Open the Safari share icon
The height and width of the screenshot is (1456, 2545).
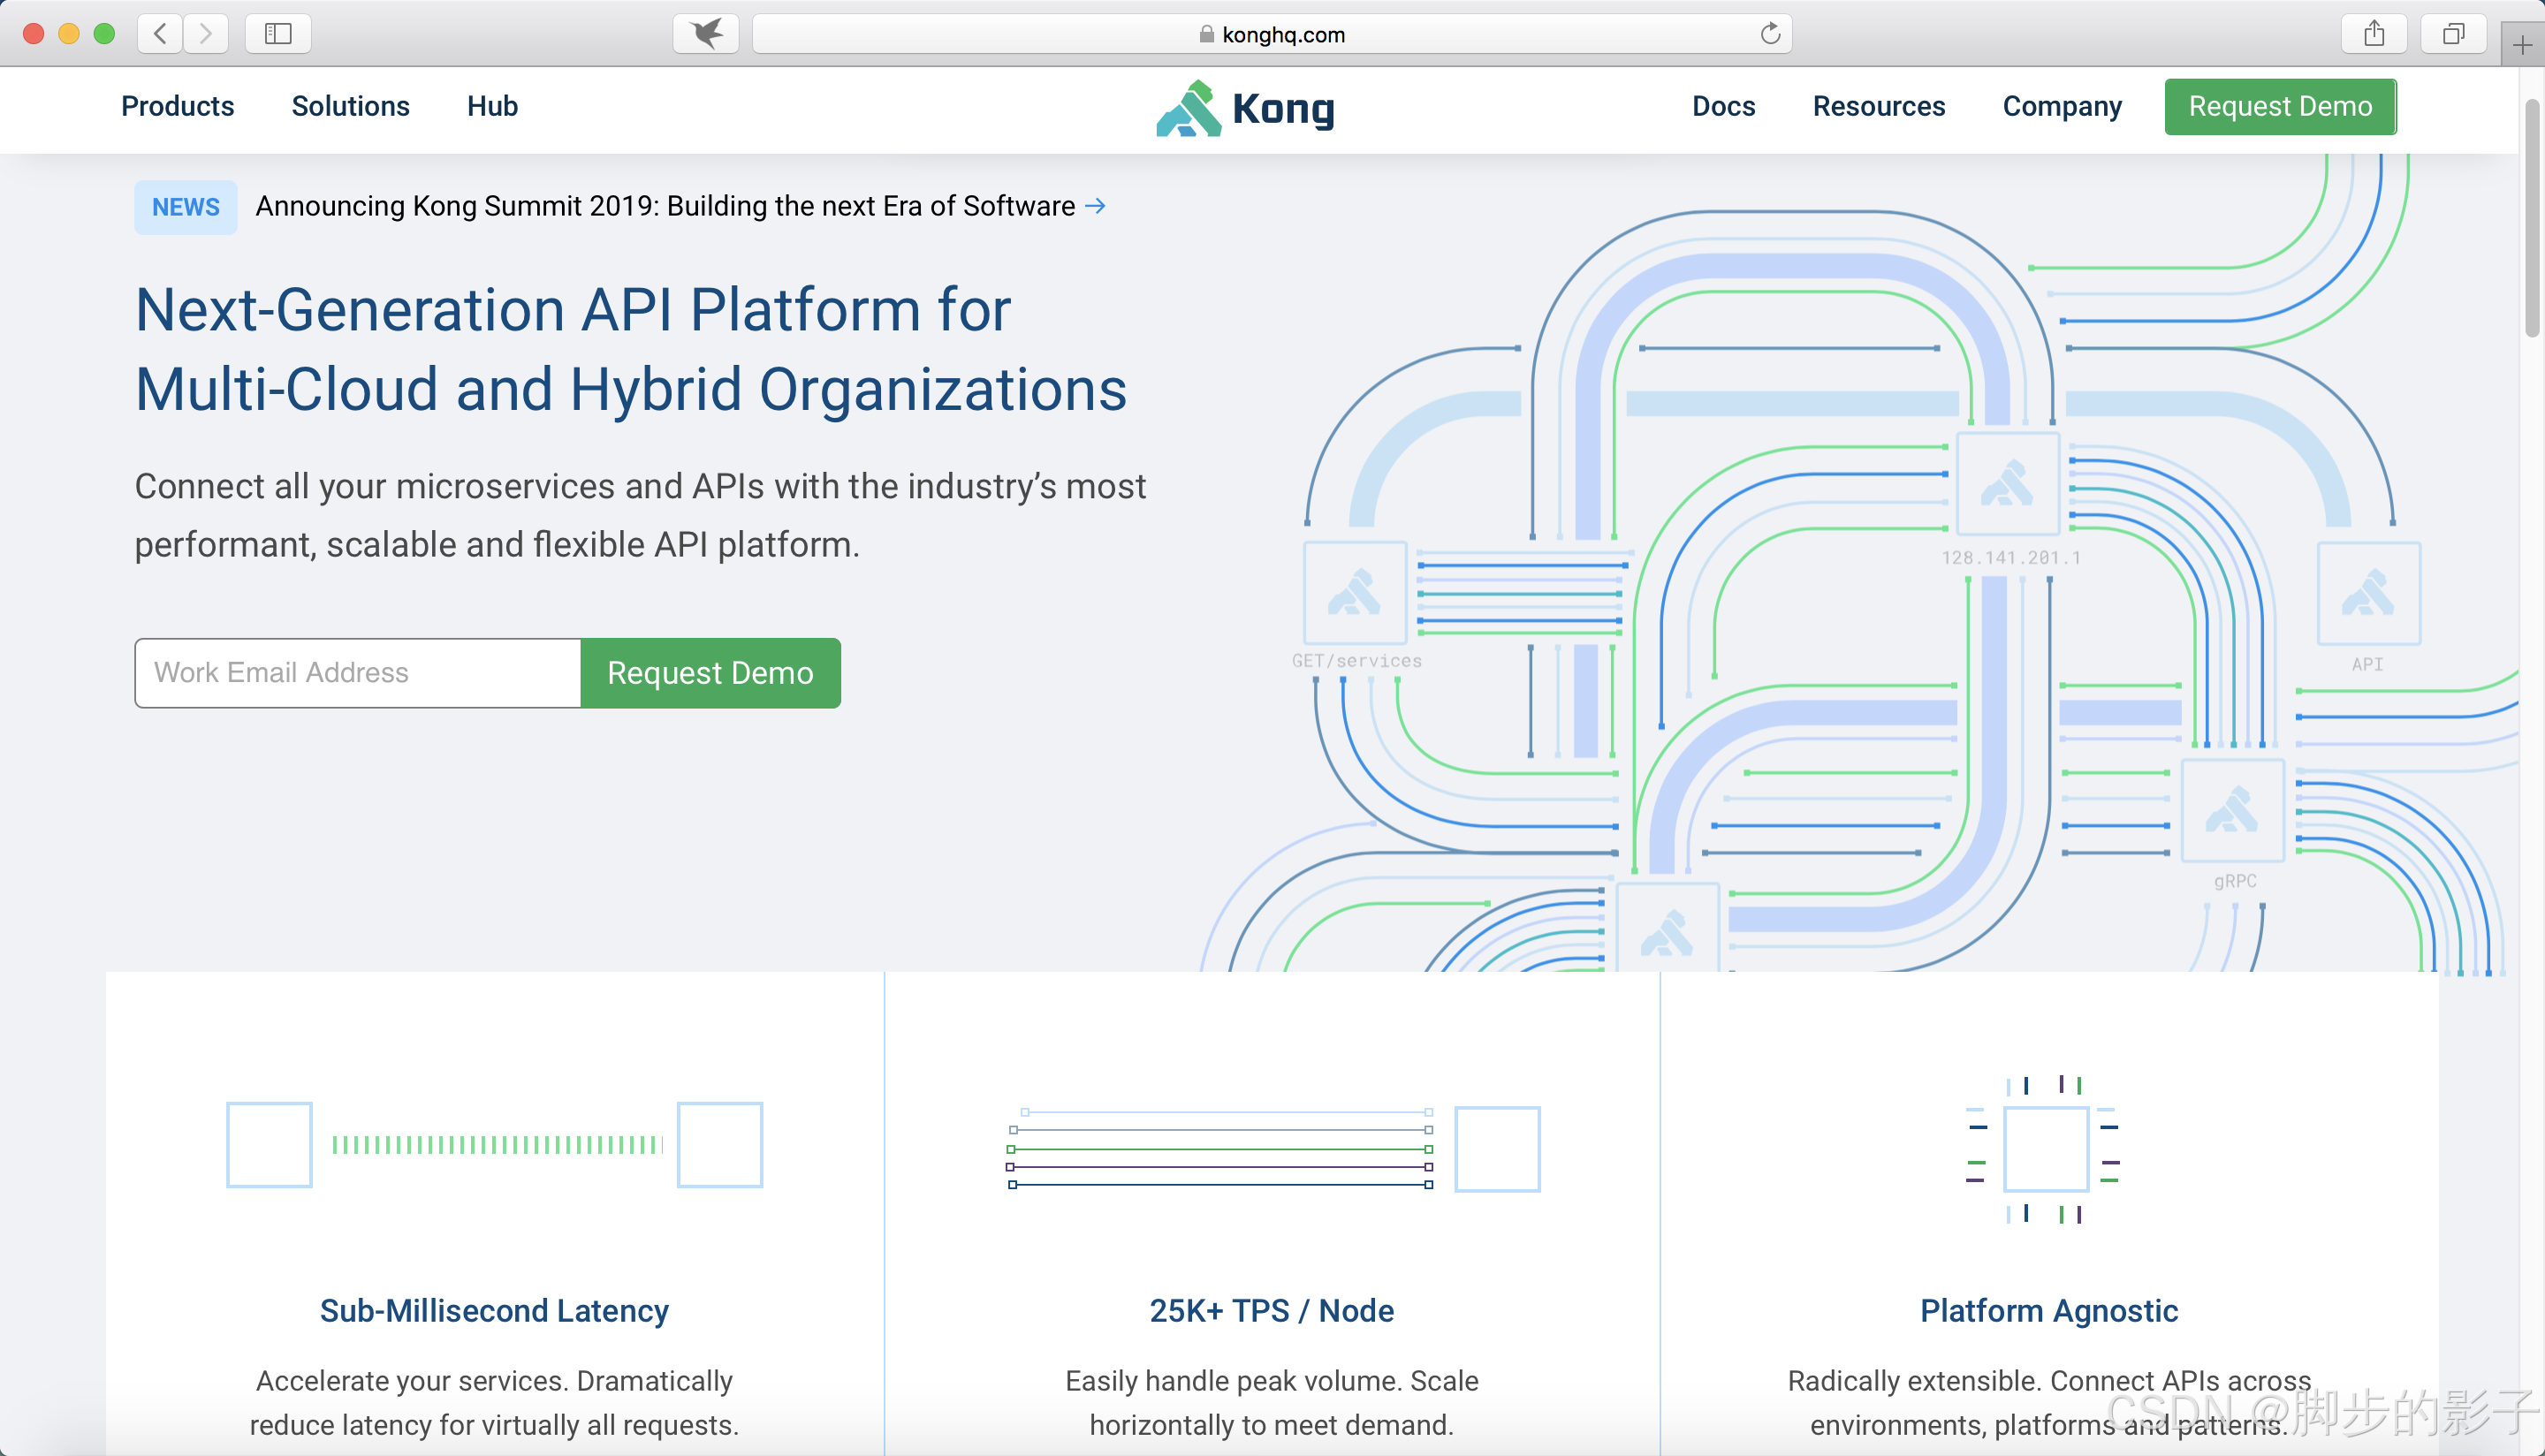click(x=2374, y=34)
